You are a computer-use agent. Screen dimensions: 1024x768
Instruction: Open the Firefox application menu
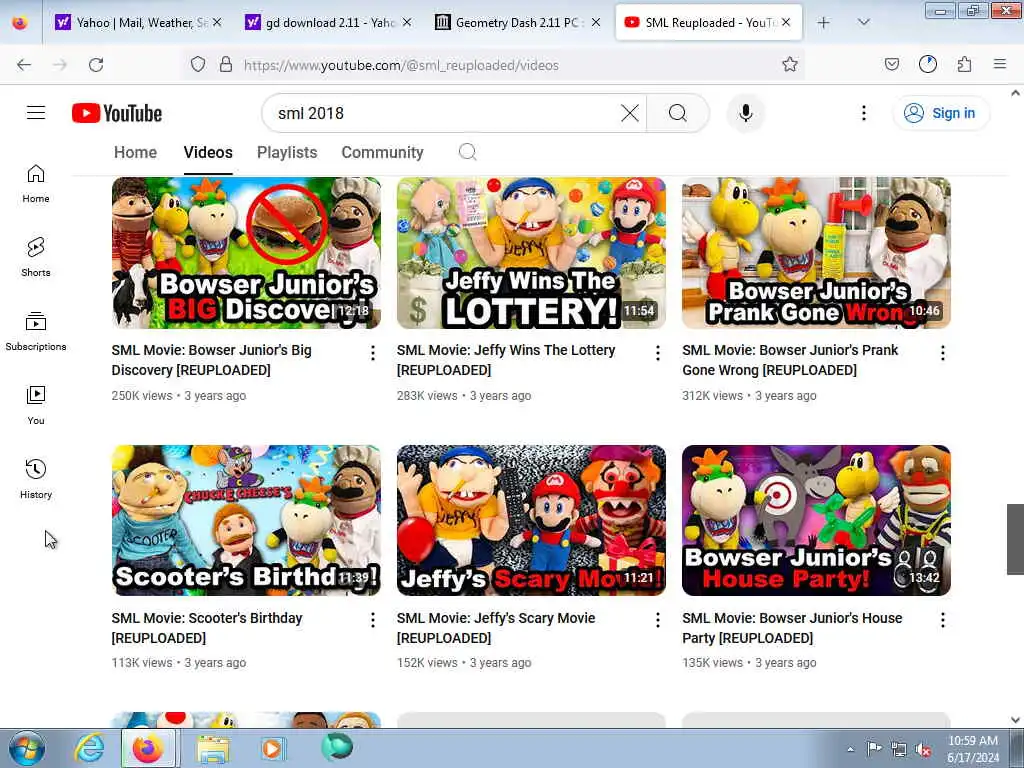999,65
